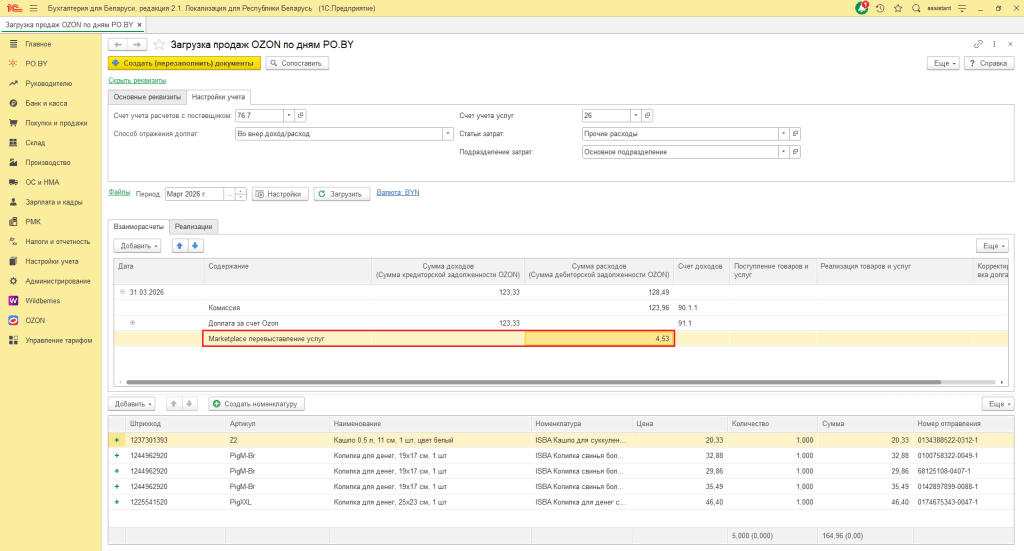Open Покупки и продажи section
Image resolution: width=1024 pixels, height=551 pixels.
coord(56,123)
